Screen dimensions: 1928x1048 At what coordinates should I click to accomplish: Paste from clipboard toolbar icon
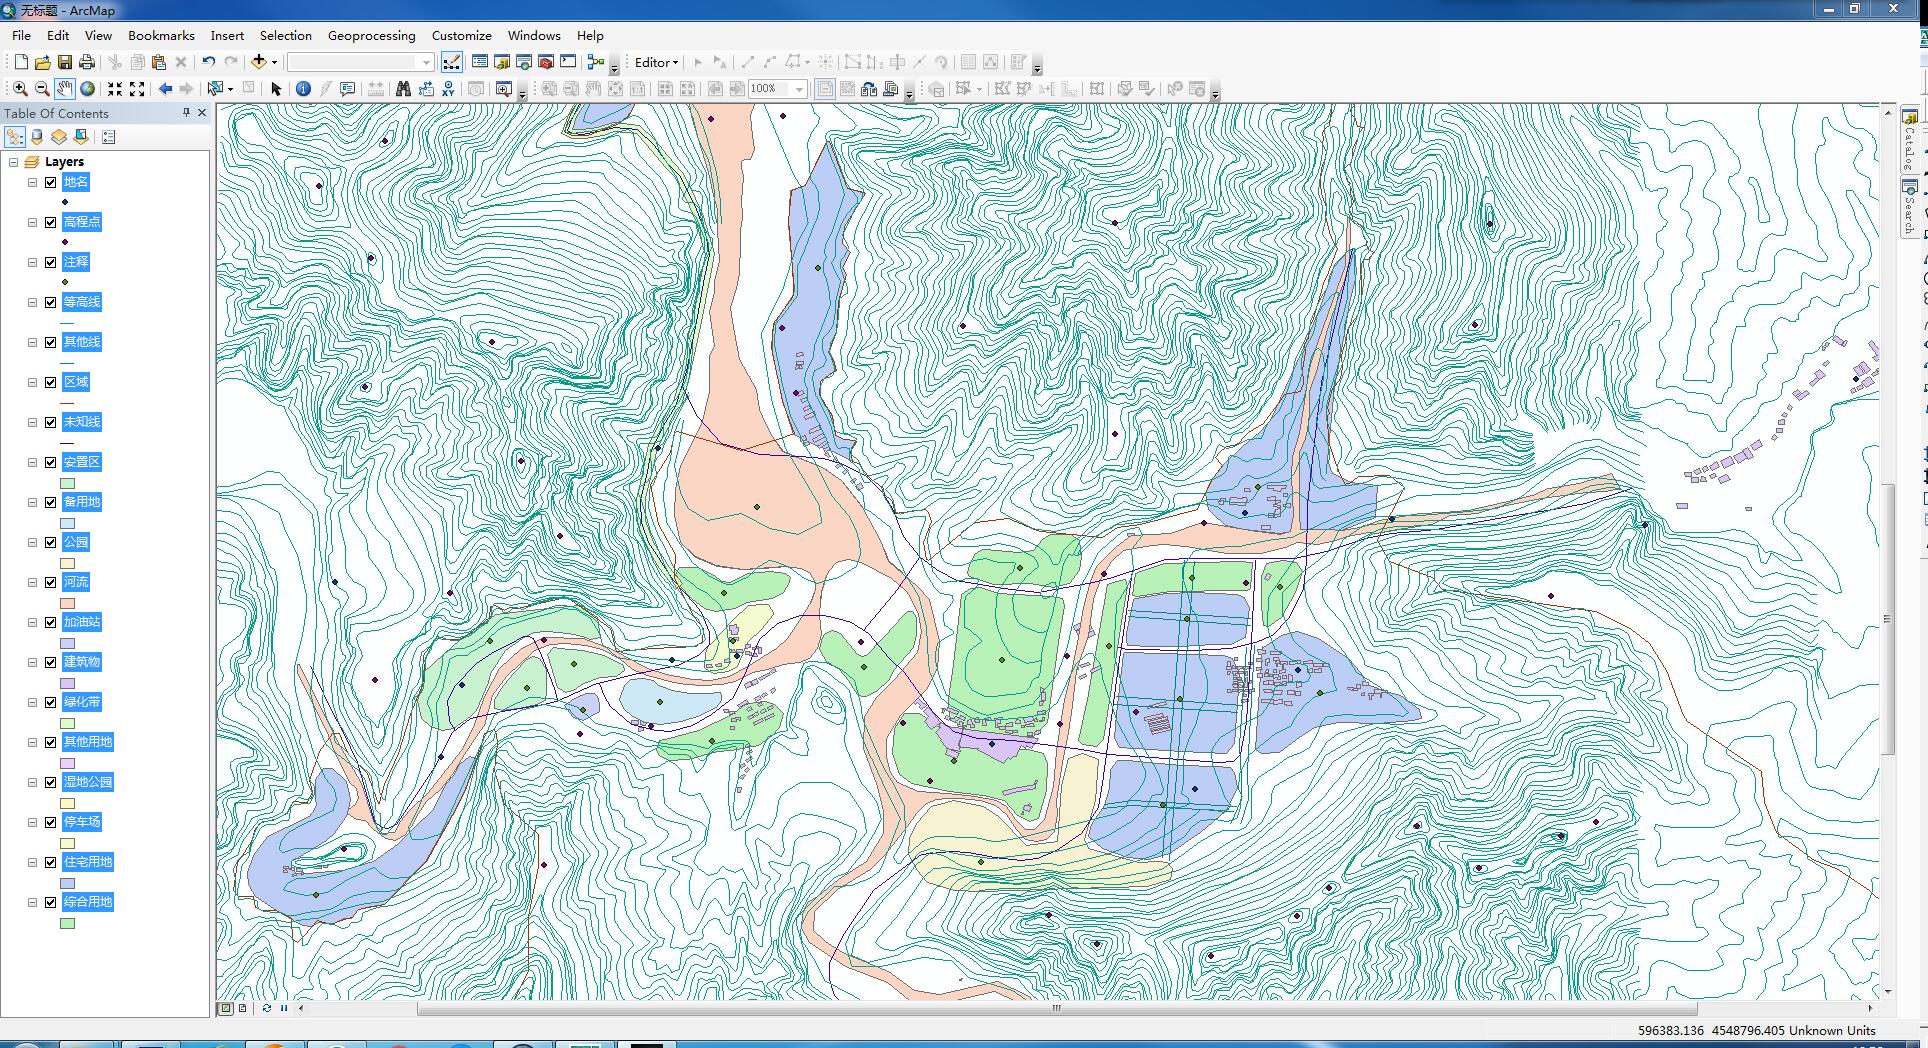tap(158, 62)
